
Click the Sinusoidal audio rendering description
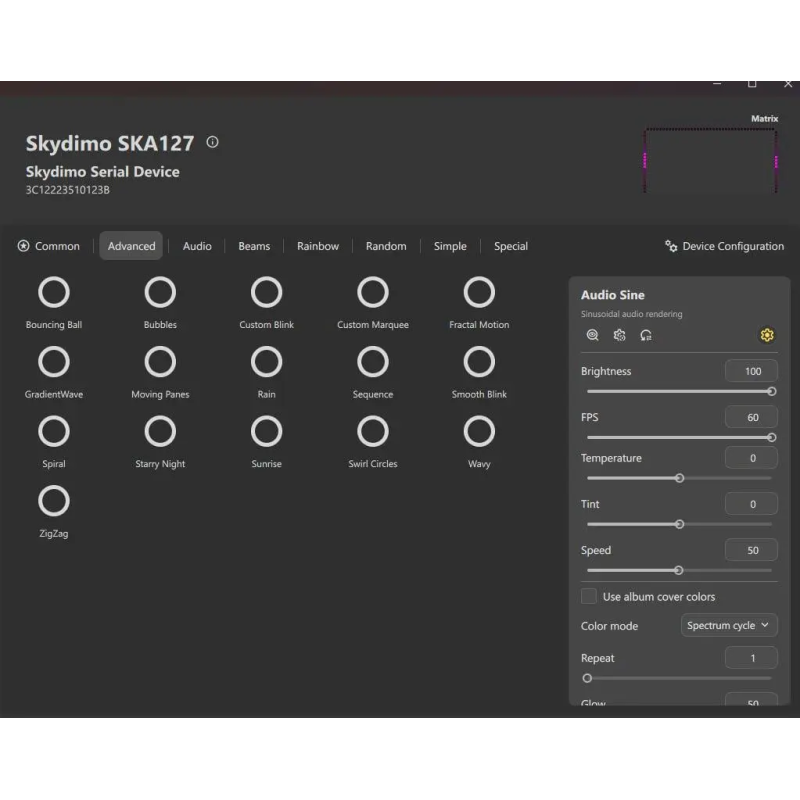coord(631,314)
